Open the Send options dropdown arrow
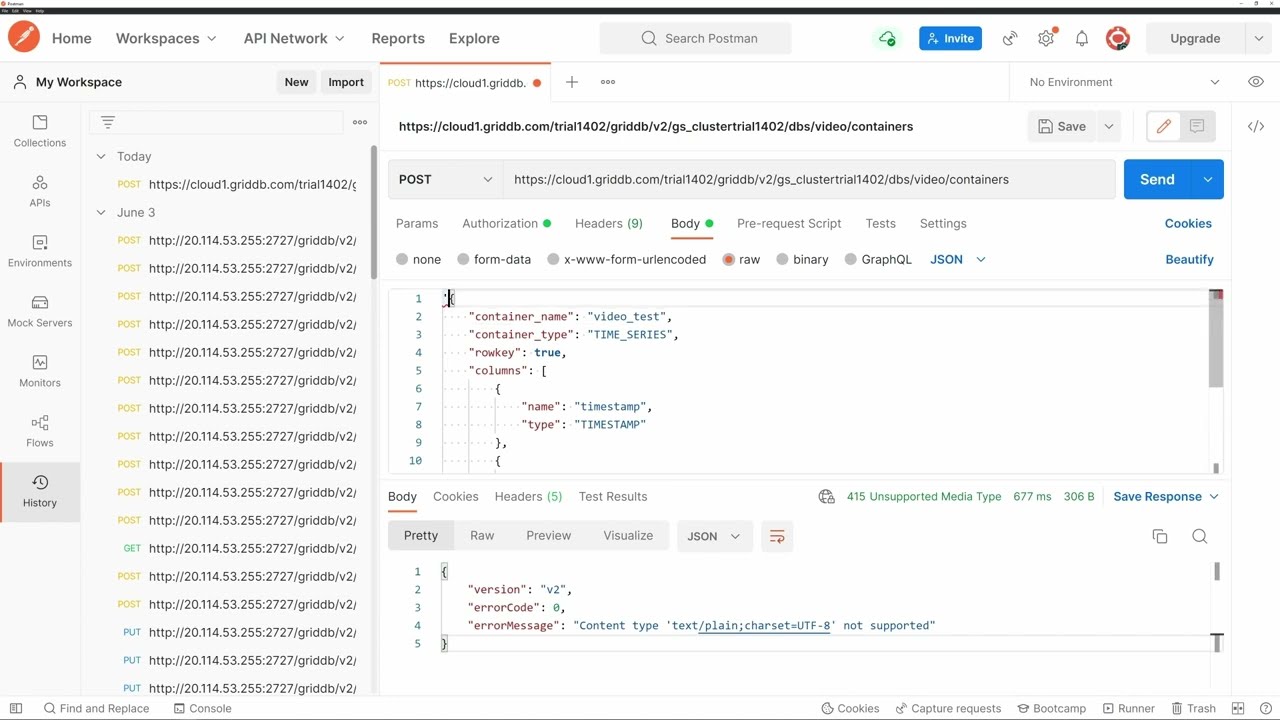 [x=1207, y=179]
